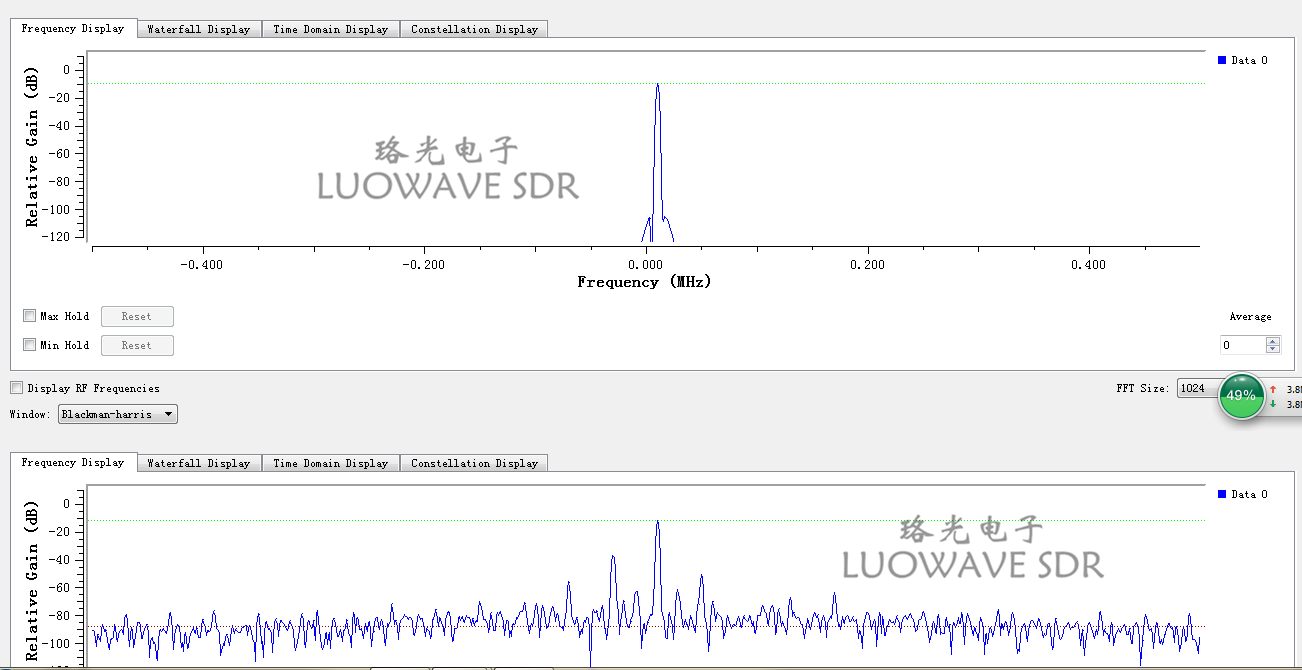Click the Average label text

(1250, 316)
